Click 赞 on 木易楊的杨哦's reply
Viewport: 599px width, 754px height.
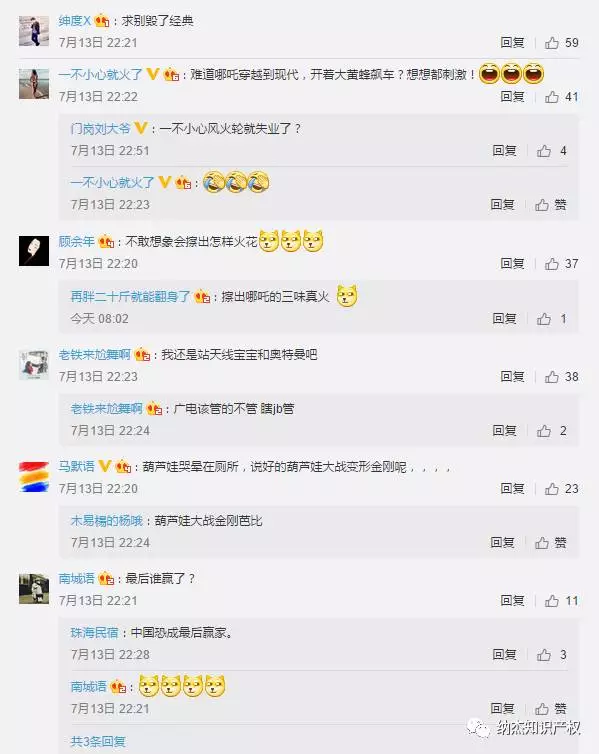[x=551, y=542]
